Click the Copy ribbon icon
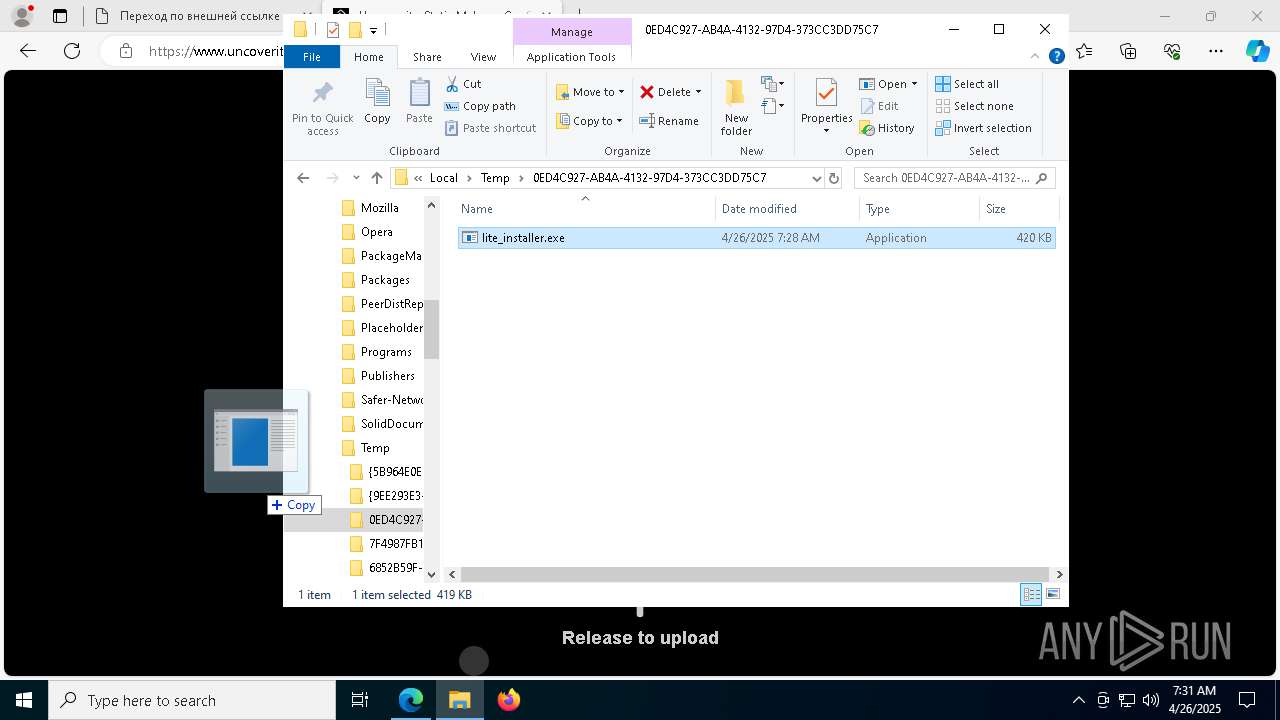Screen dimensions: 1280x720 (x=377, y=94)
